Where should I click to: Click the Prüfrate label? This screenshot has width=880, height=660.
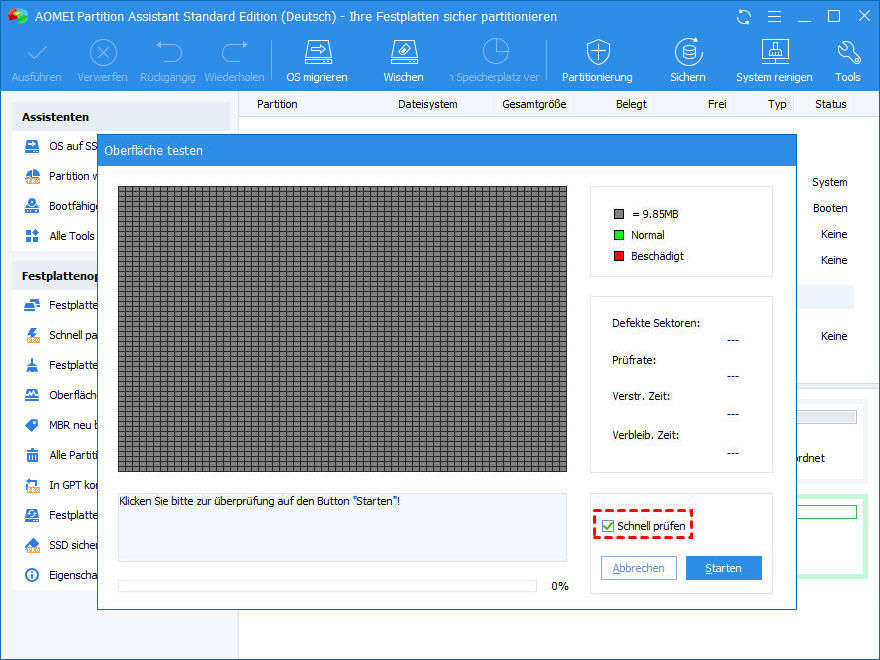[x=634, y=360]
